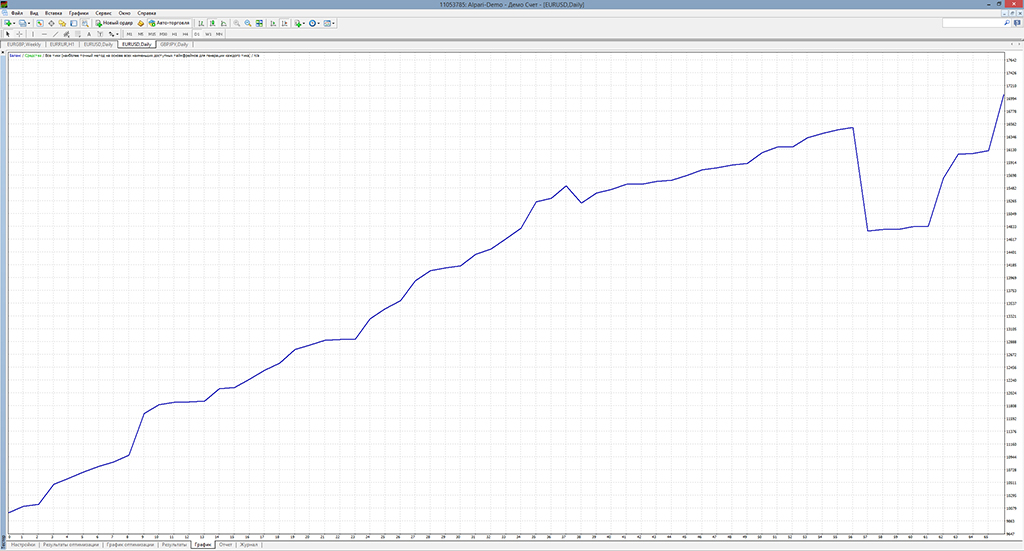This screenshot has width=1024, height=551.
Task: Toggle the Авто-торговля button
Action: [x=169, y=24]
